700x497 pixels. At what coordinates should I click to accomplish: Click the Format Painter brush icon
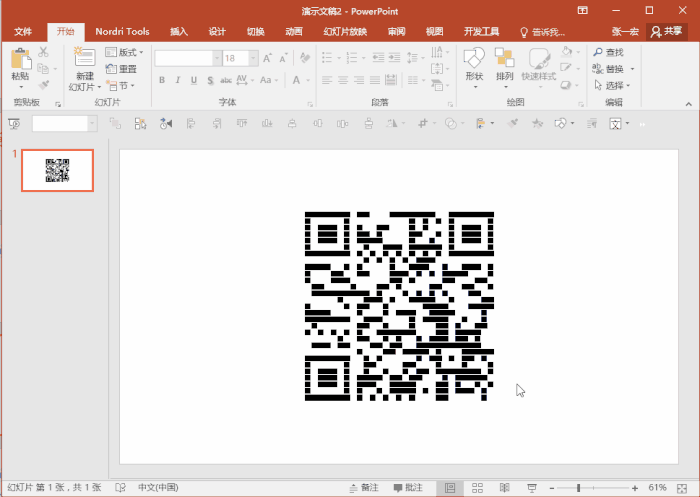click(43, 85)
